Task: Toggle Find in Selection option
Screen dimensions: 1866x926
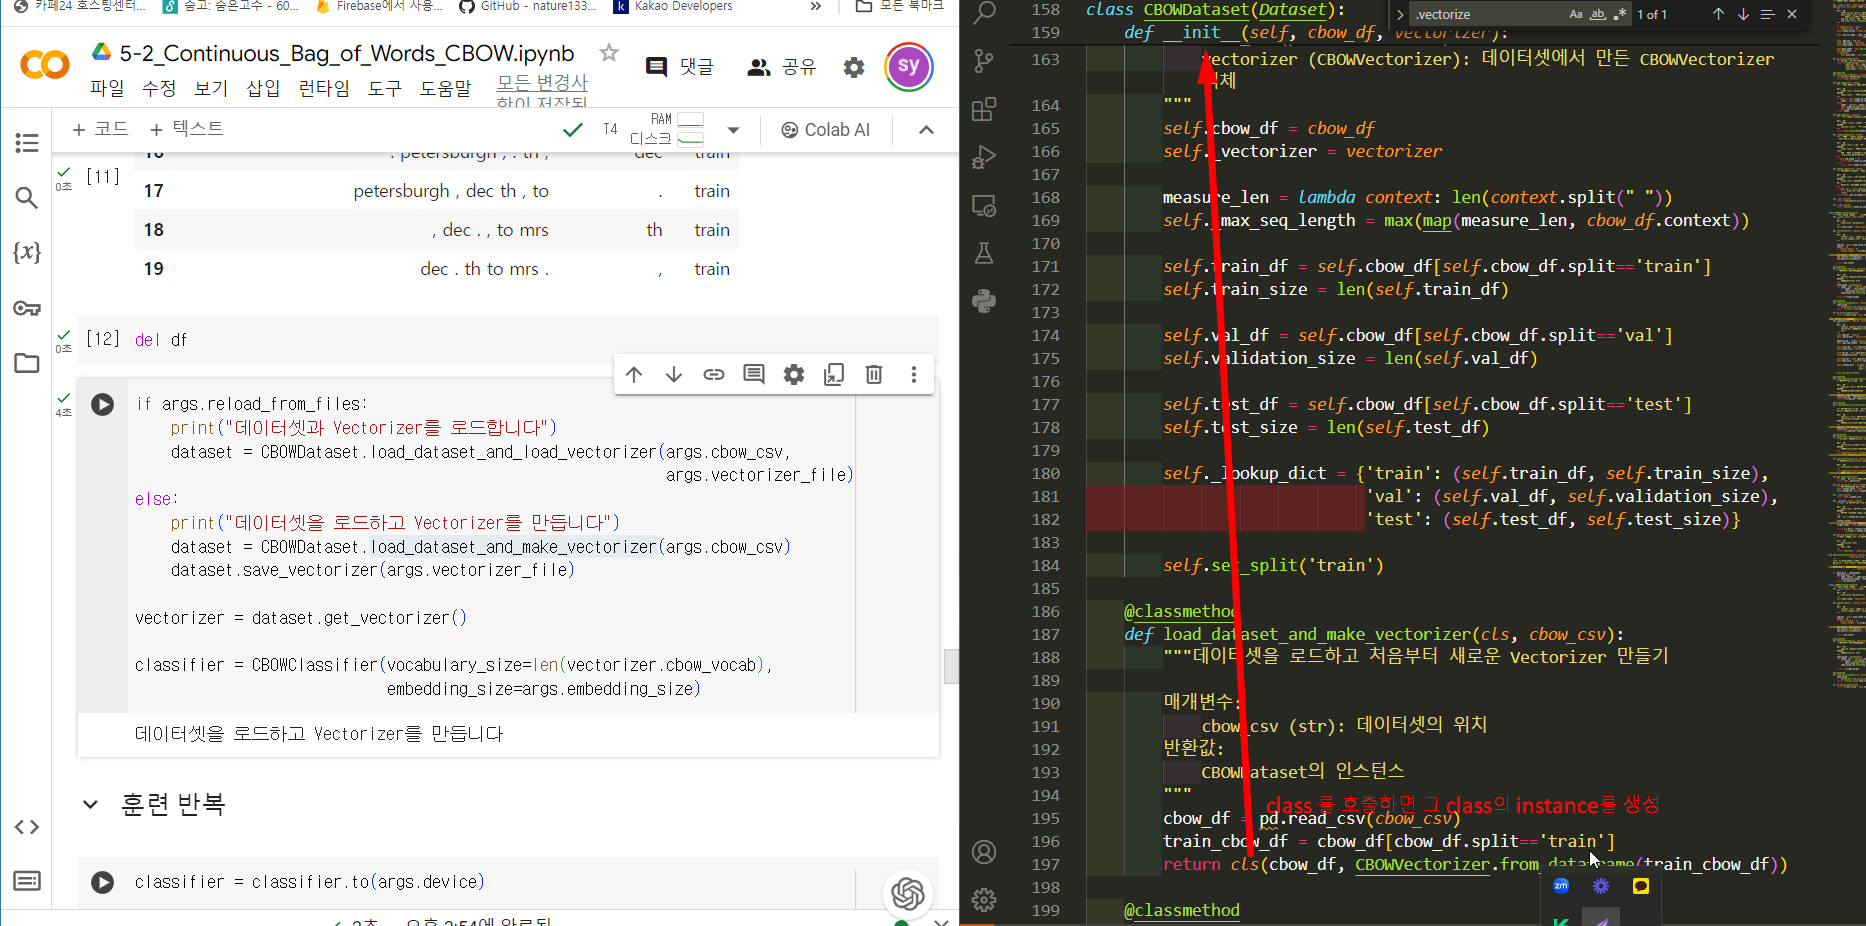Action: tap(1767, 15)
